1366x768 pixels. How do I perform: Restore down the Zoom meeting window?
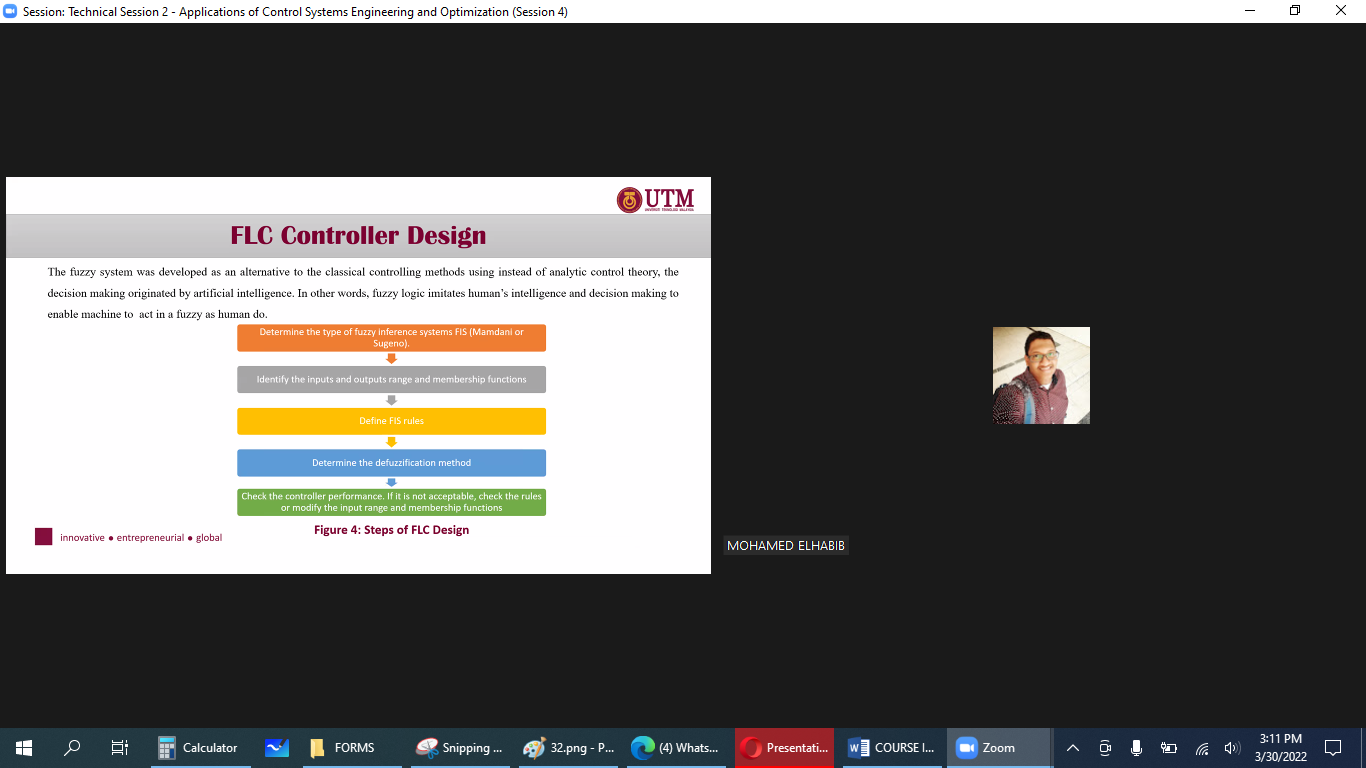click(x=1295, y=11)
